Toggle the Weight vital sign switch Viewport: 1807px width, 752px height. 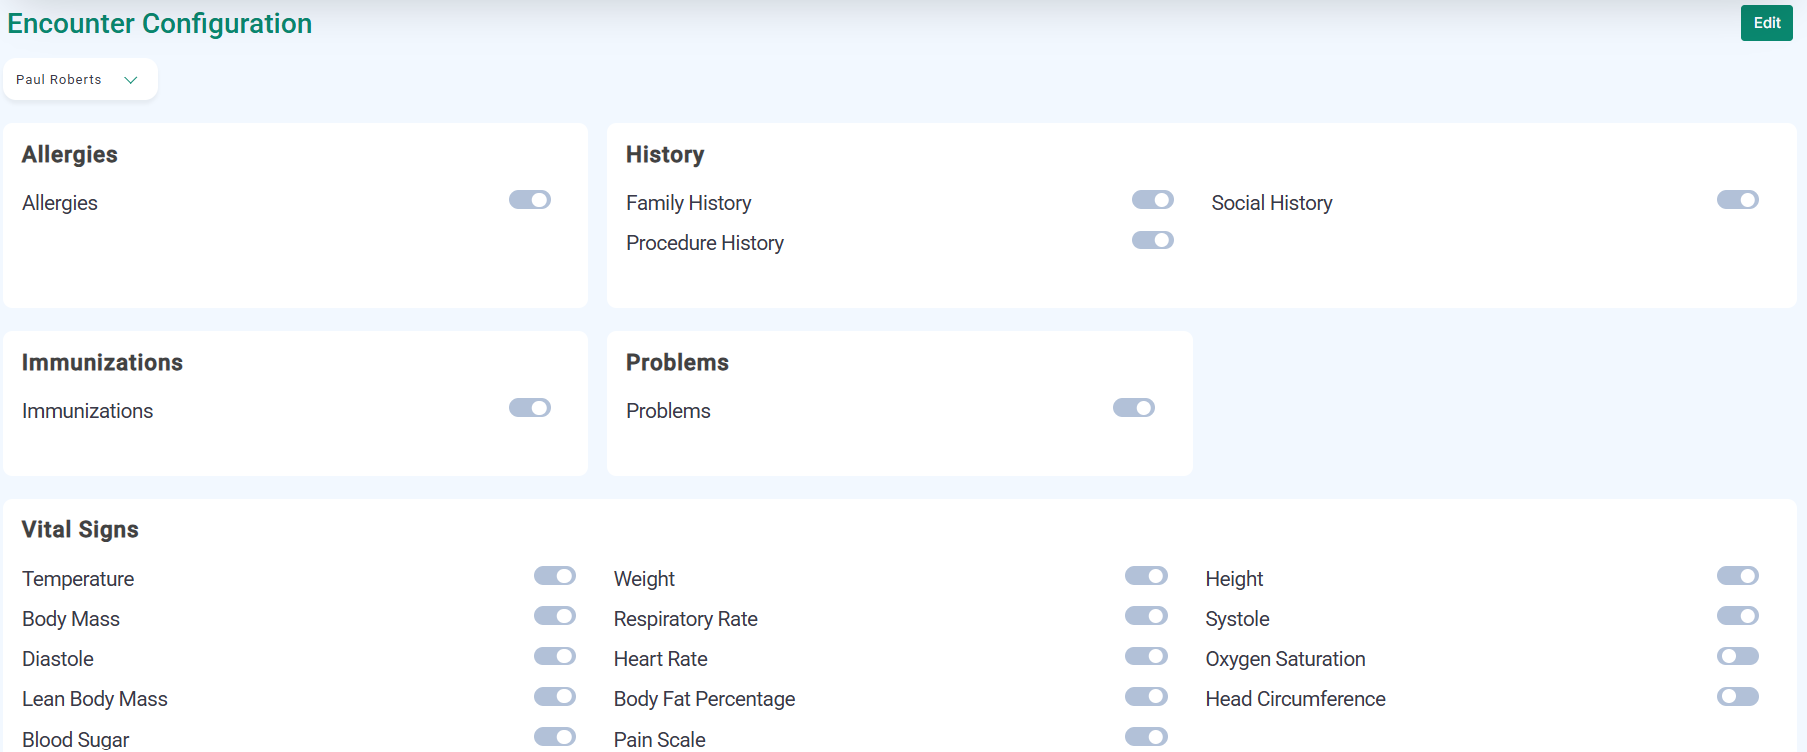[1146, 576]
